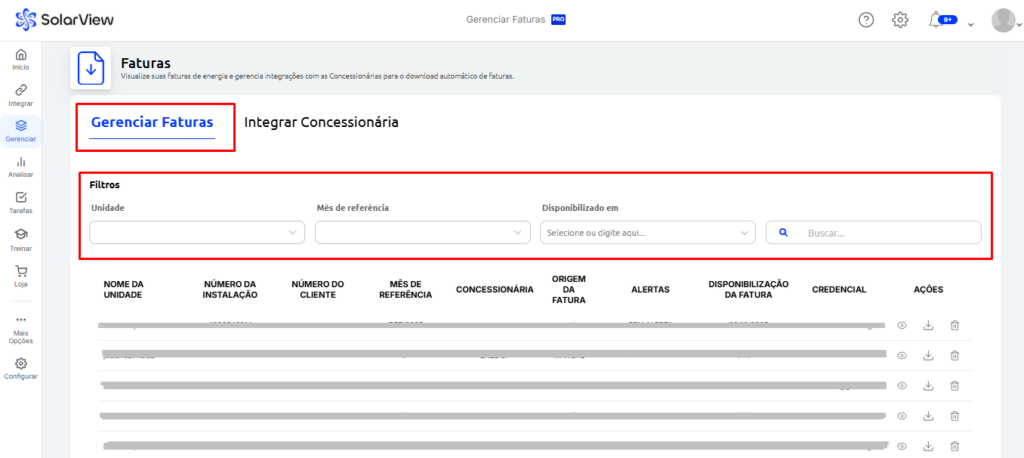Download the first invoice row
Image resolution: width=1024 pixels, height=458 pixels.
[x=928, y=326]
